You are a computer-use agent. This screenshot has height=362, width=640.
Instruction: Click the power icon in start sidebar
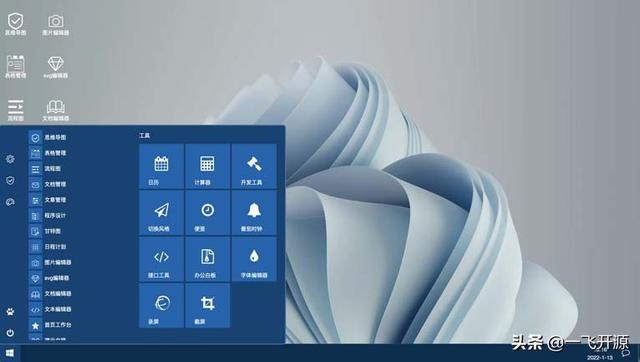pos(10,333)
